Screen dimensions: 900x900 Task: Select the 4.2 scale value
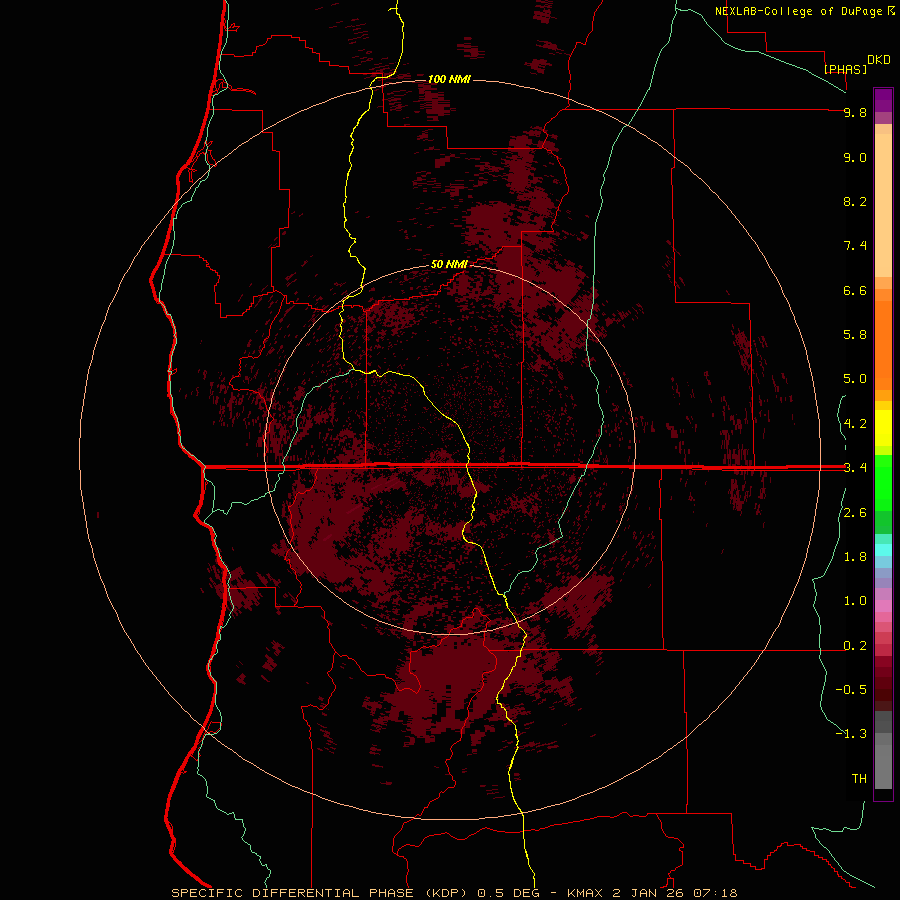pyautogui.click(x=855, y=424)
